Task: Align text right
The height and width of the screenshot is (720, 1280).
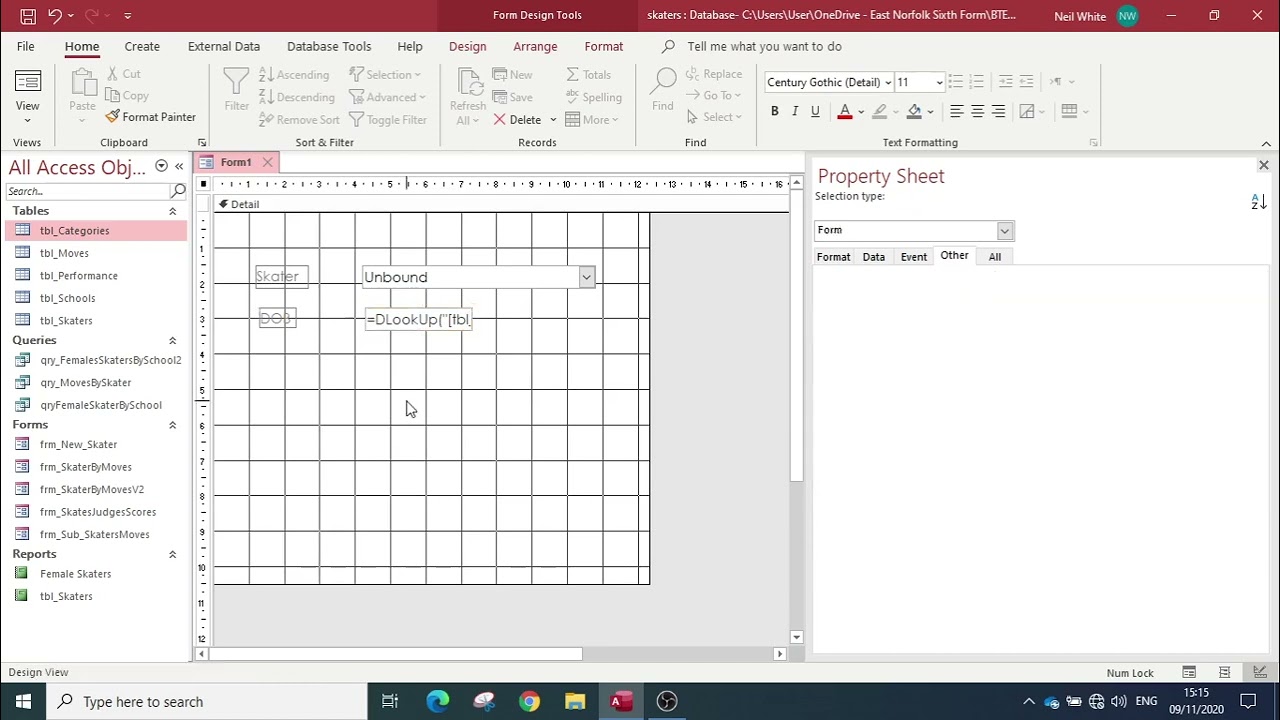Action: coord(999,111)
